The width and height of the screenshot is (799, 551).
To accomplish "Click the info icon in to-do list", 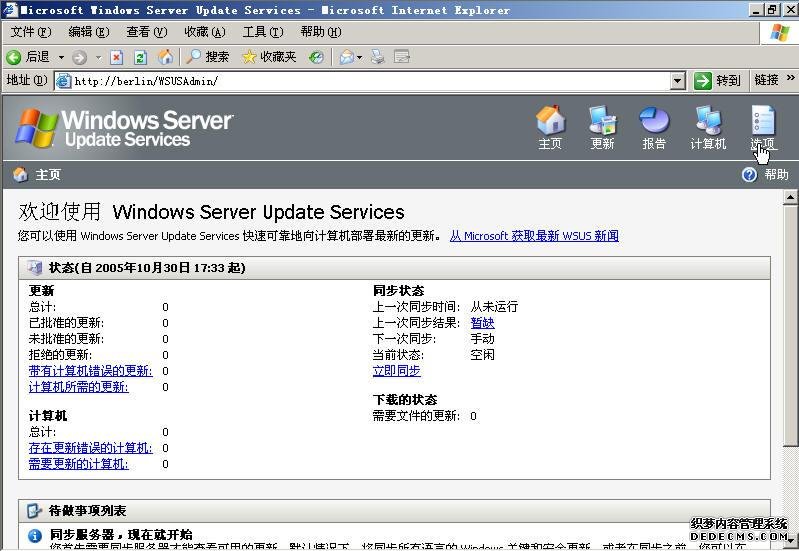I will tap(35, 536).
